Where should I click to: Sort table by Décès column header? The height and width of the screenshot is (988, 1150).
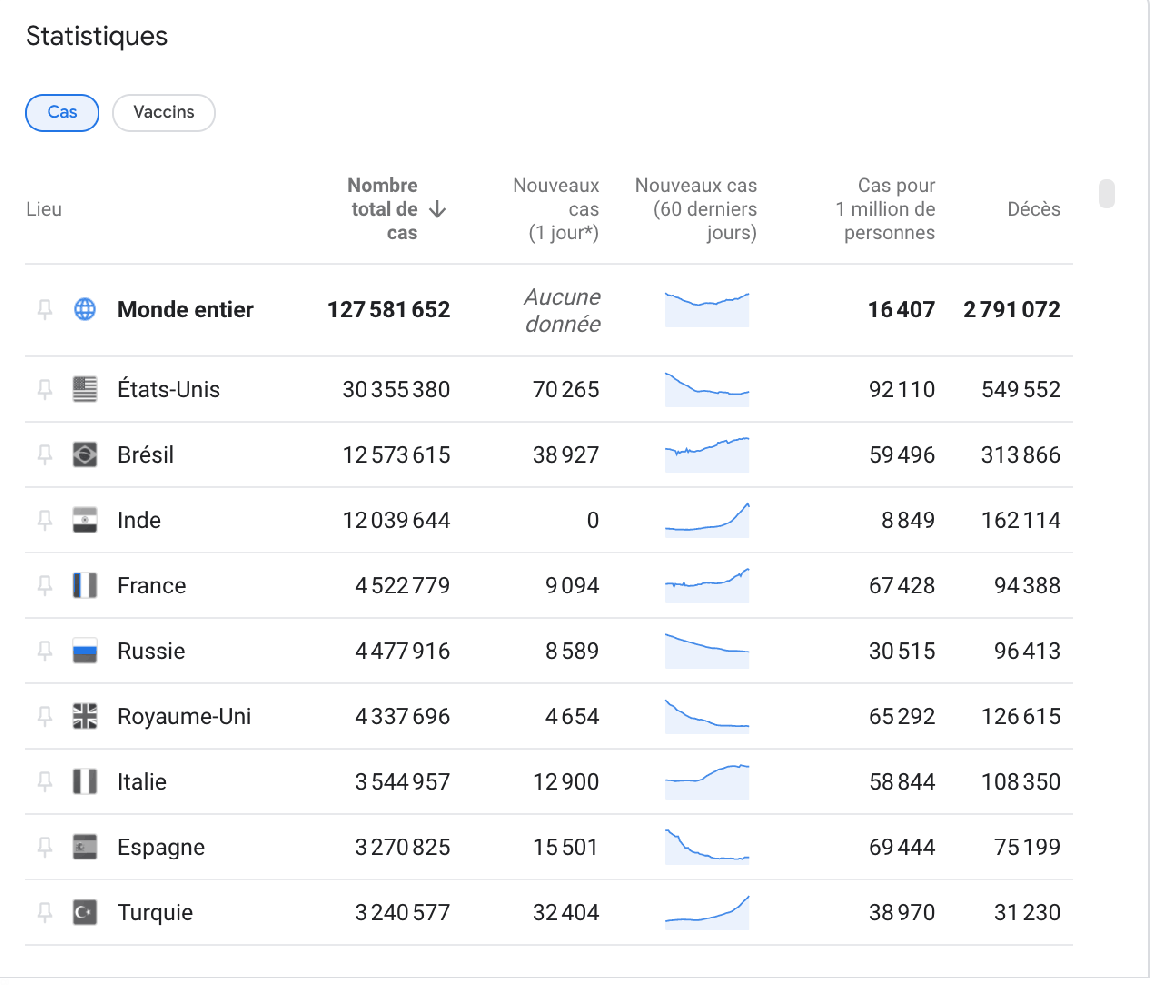coord(1033,209)
